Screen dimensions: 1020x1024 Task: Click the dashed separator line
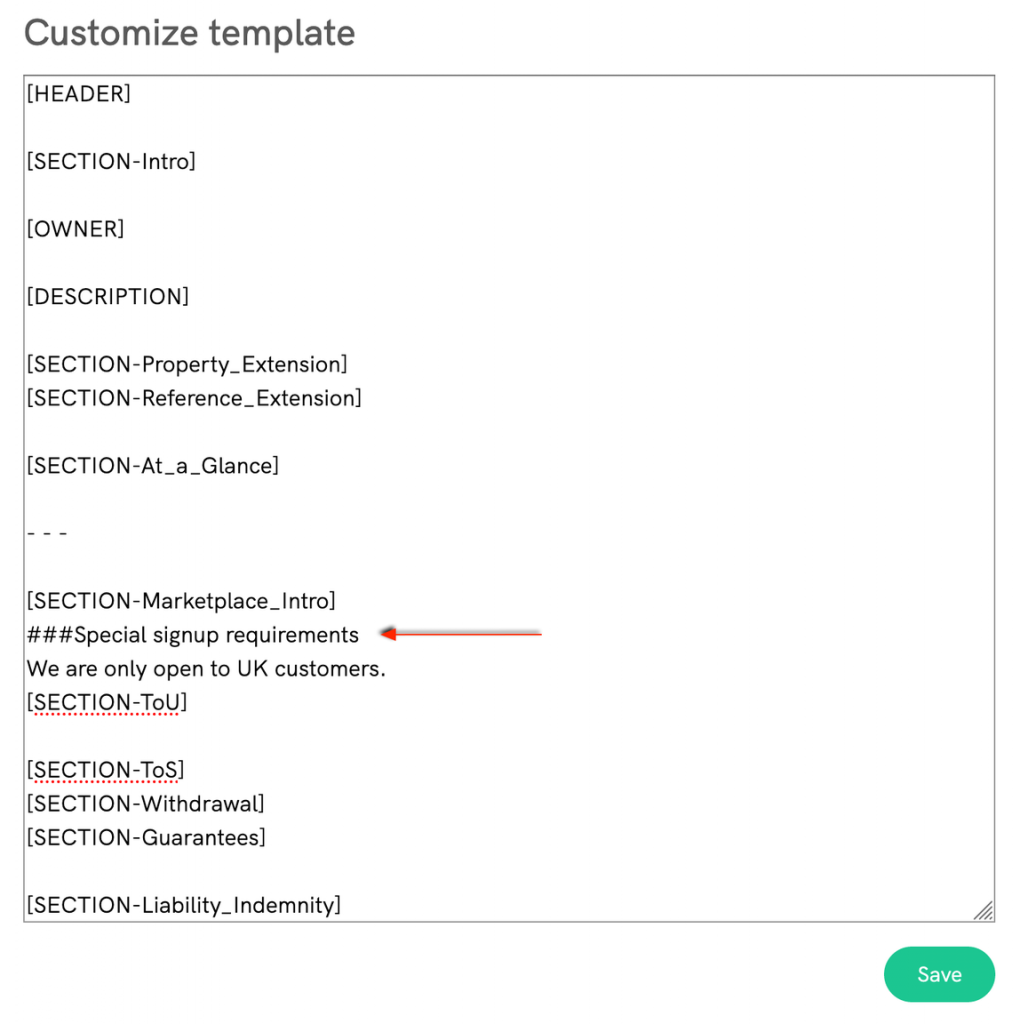[x=47, y=533]
